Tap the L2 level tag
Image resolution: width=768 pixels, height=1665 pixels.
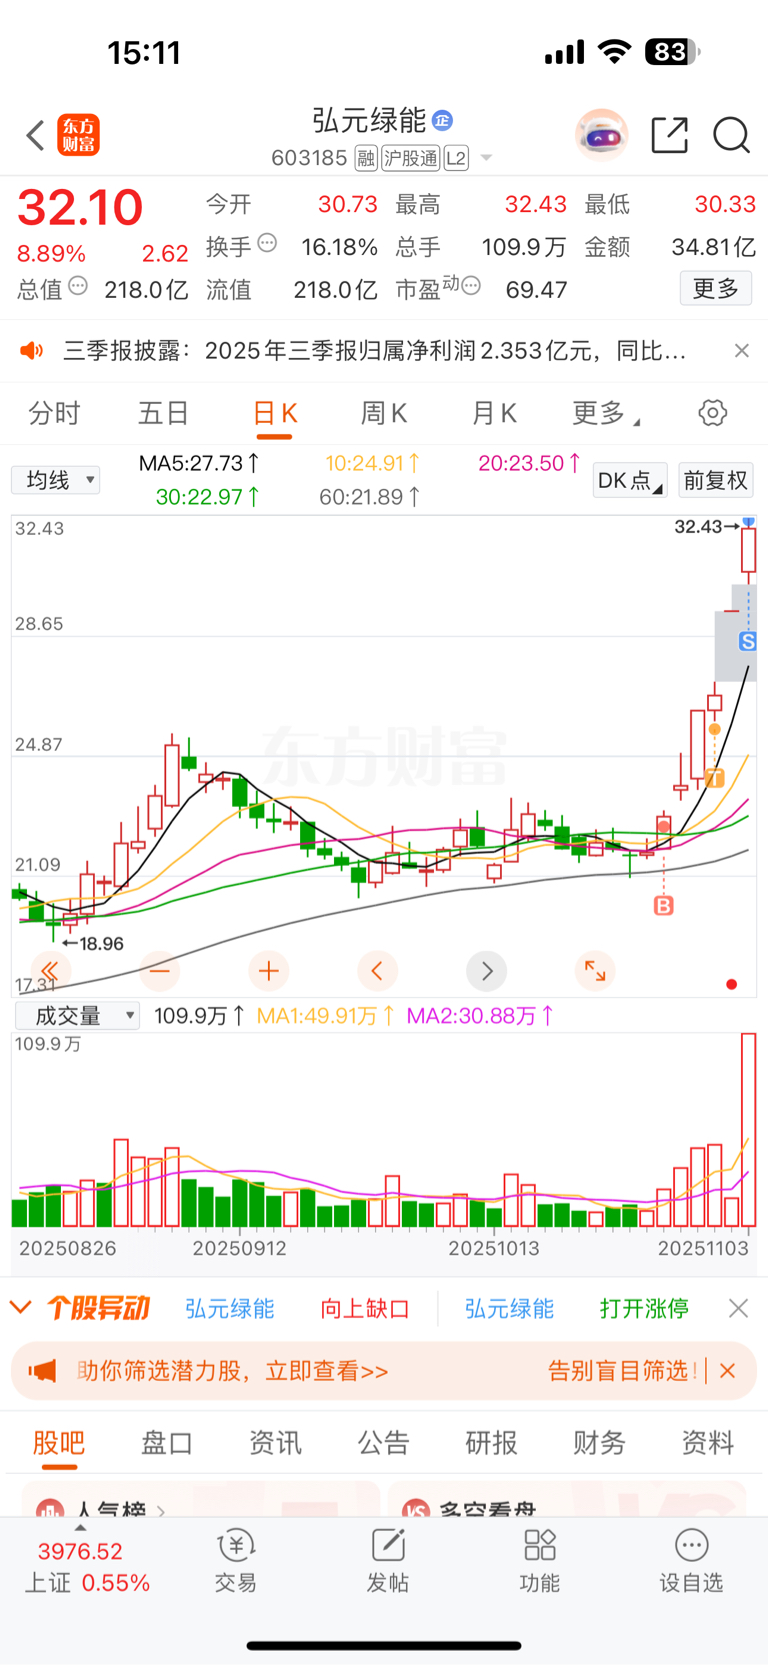(x=456, y=158)
